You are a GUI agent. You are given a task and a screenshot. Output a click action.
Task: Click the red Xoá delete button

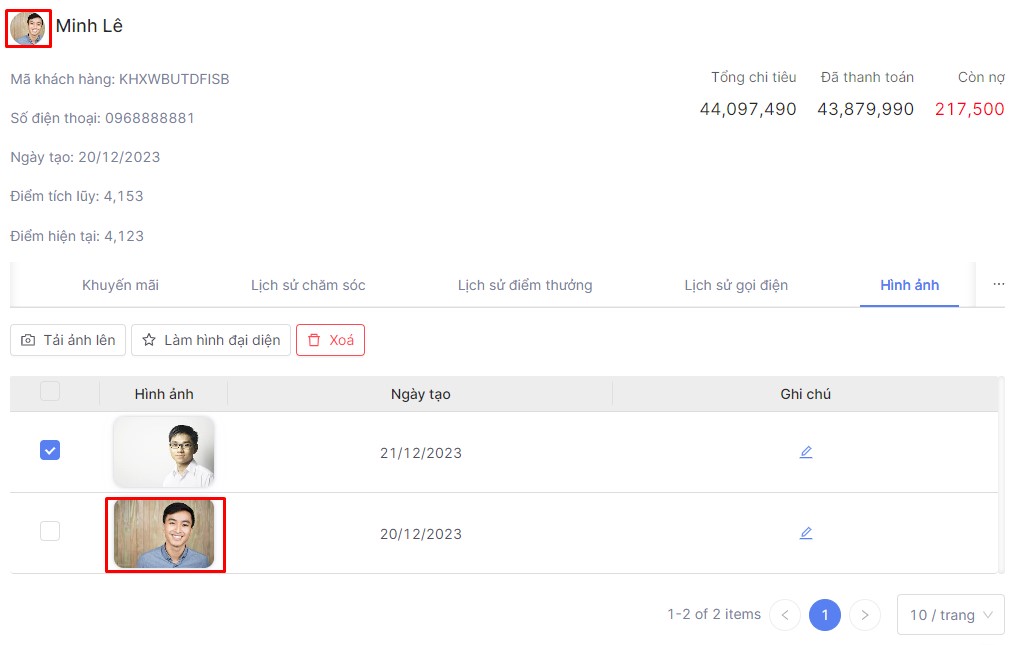pos(330,340)
